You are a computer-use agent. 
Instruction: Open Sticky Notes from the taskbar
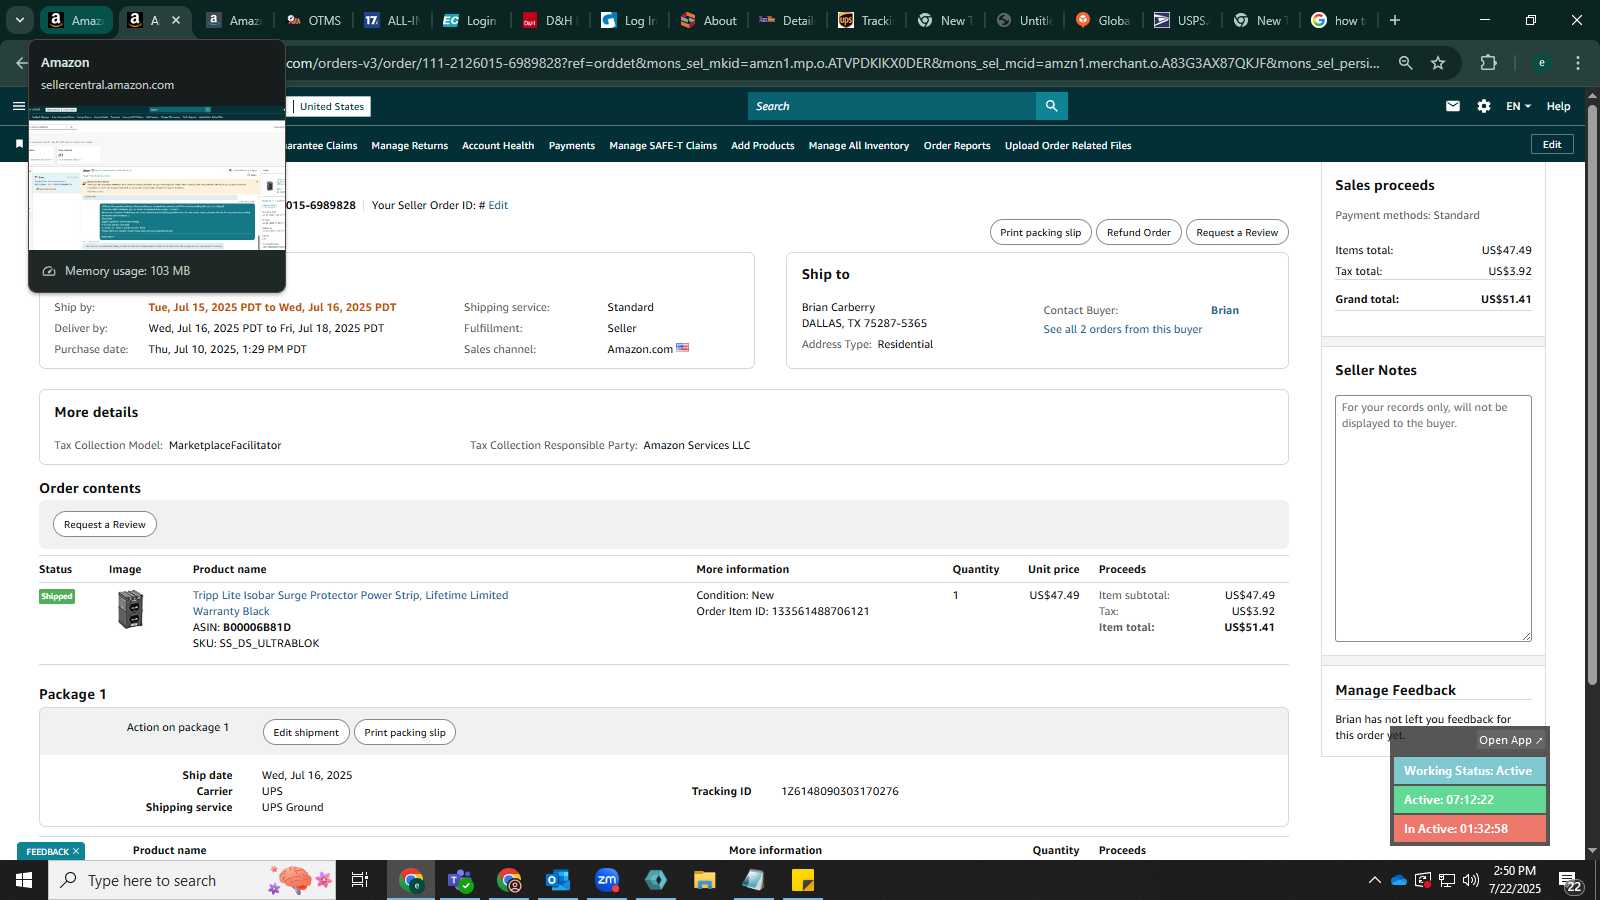click(803, 880)
